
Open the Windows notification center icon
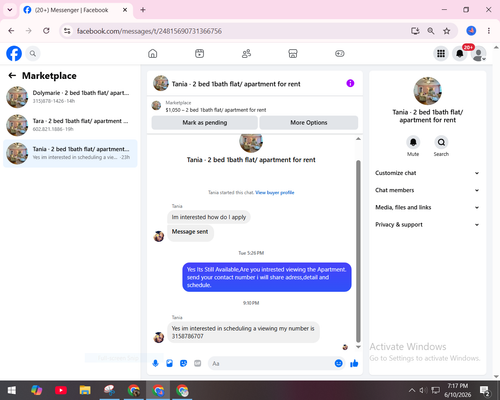tap(485, 390)
